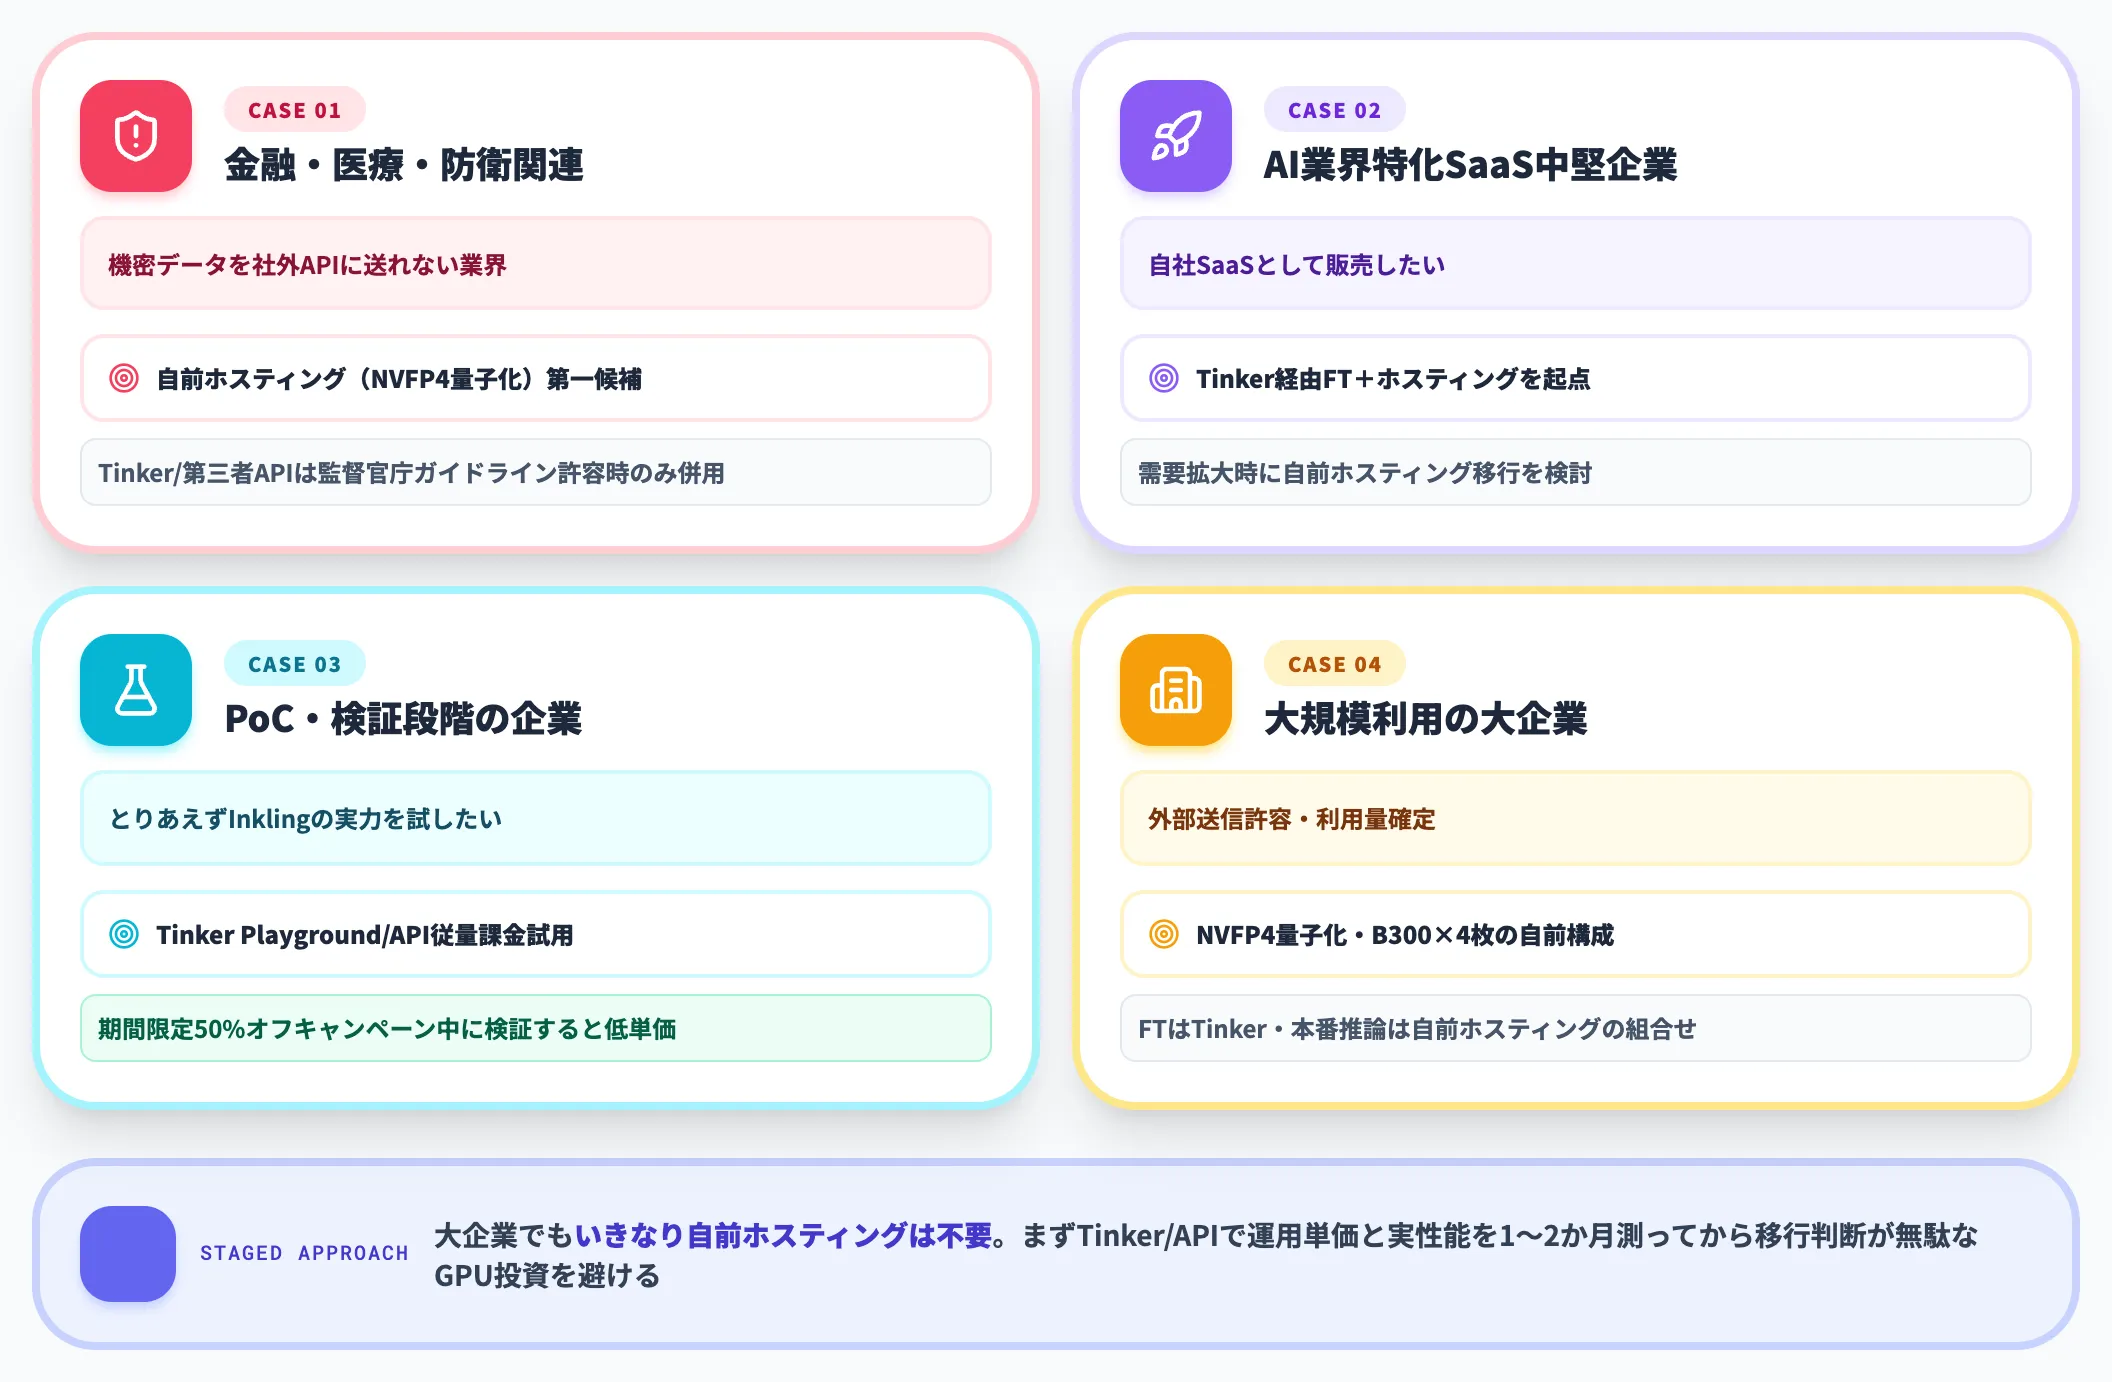Click note 需要拡大時に自前ホスティング移行を検討
The height and width of the screenshot is (1382, 2112).
(x=1576, y=472)
